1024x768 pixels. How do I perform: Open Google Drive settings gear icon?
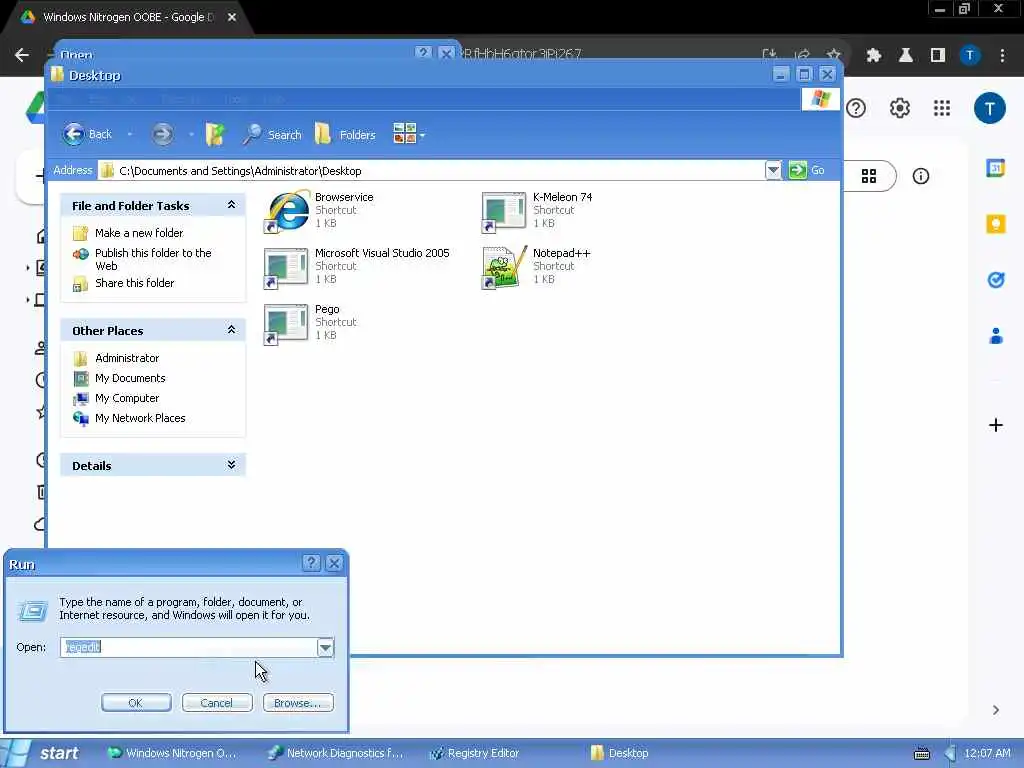[x=900, y=108]
